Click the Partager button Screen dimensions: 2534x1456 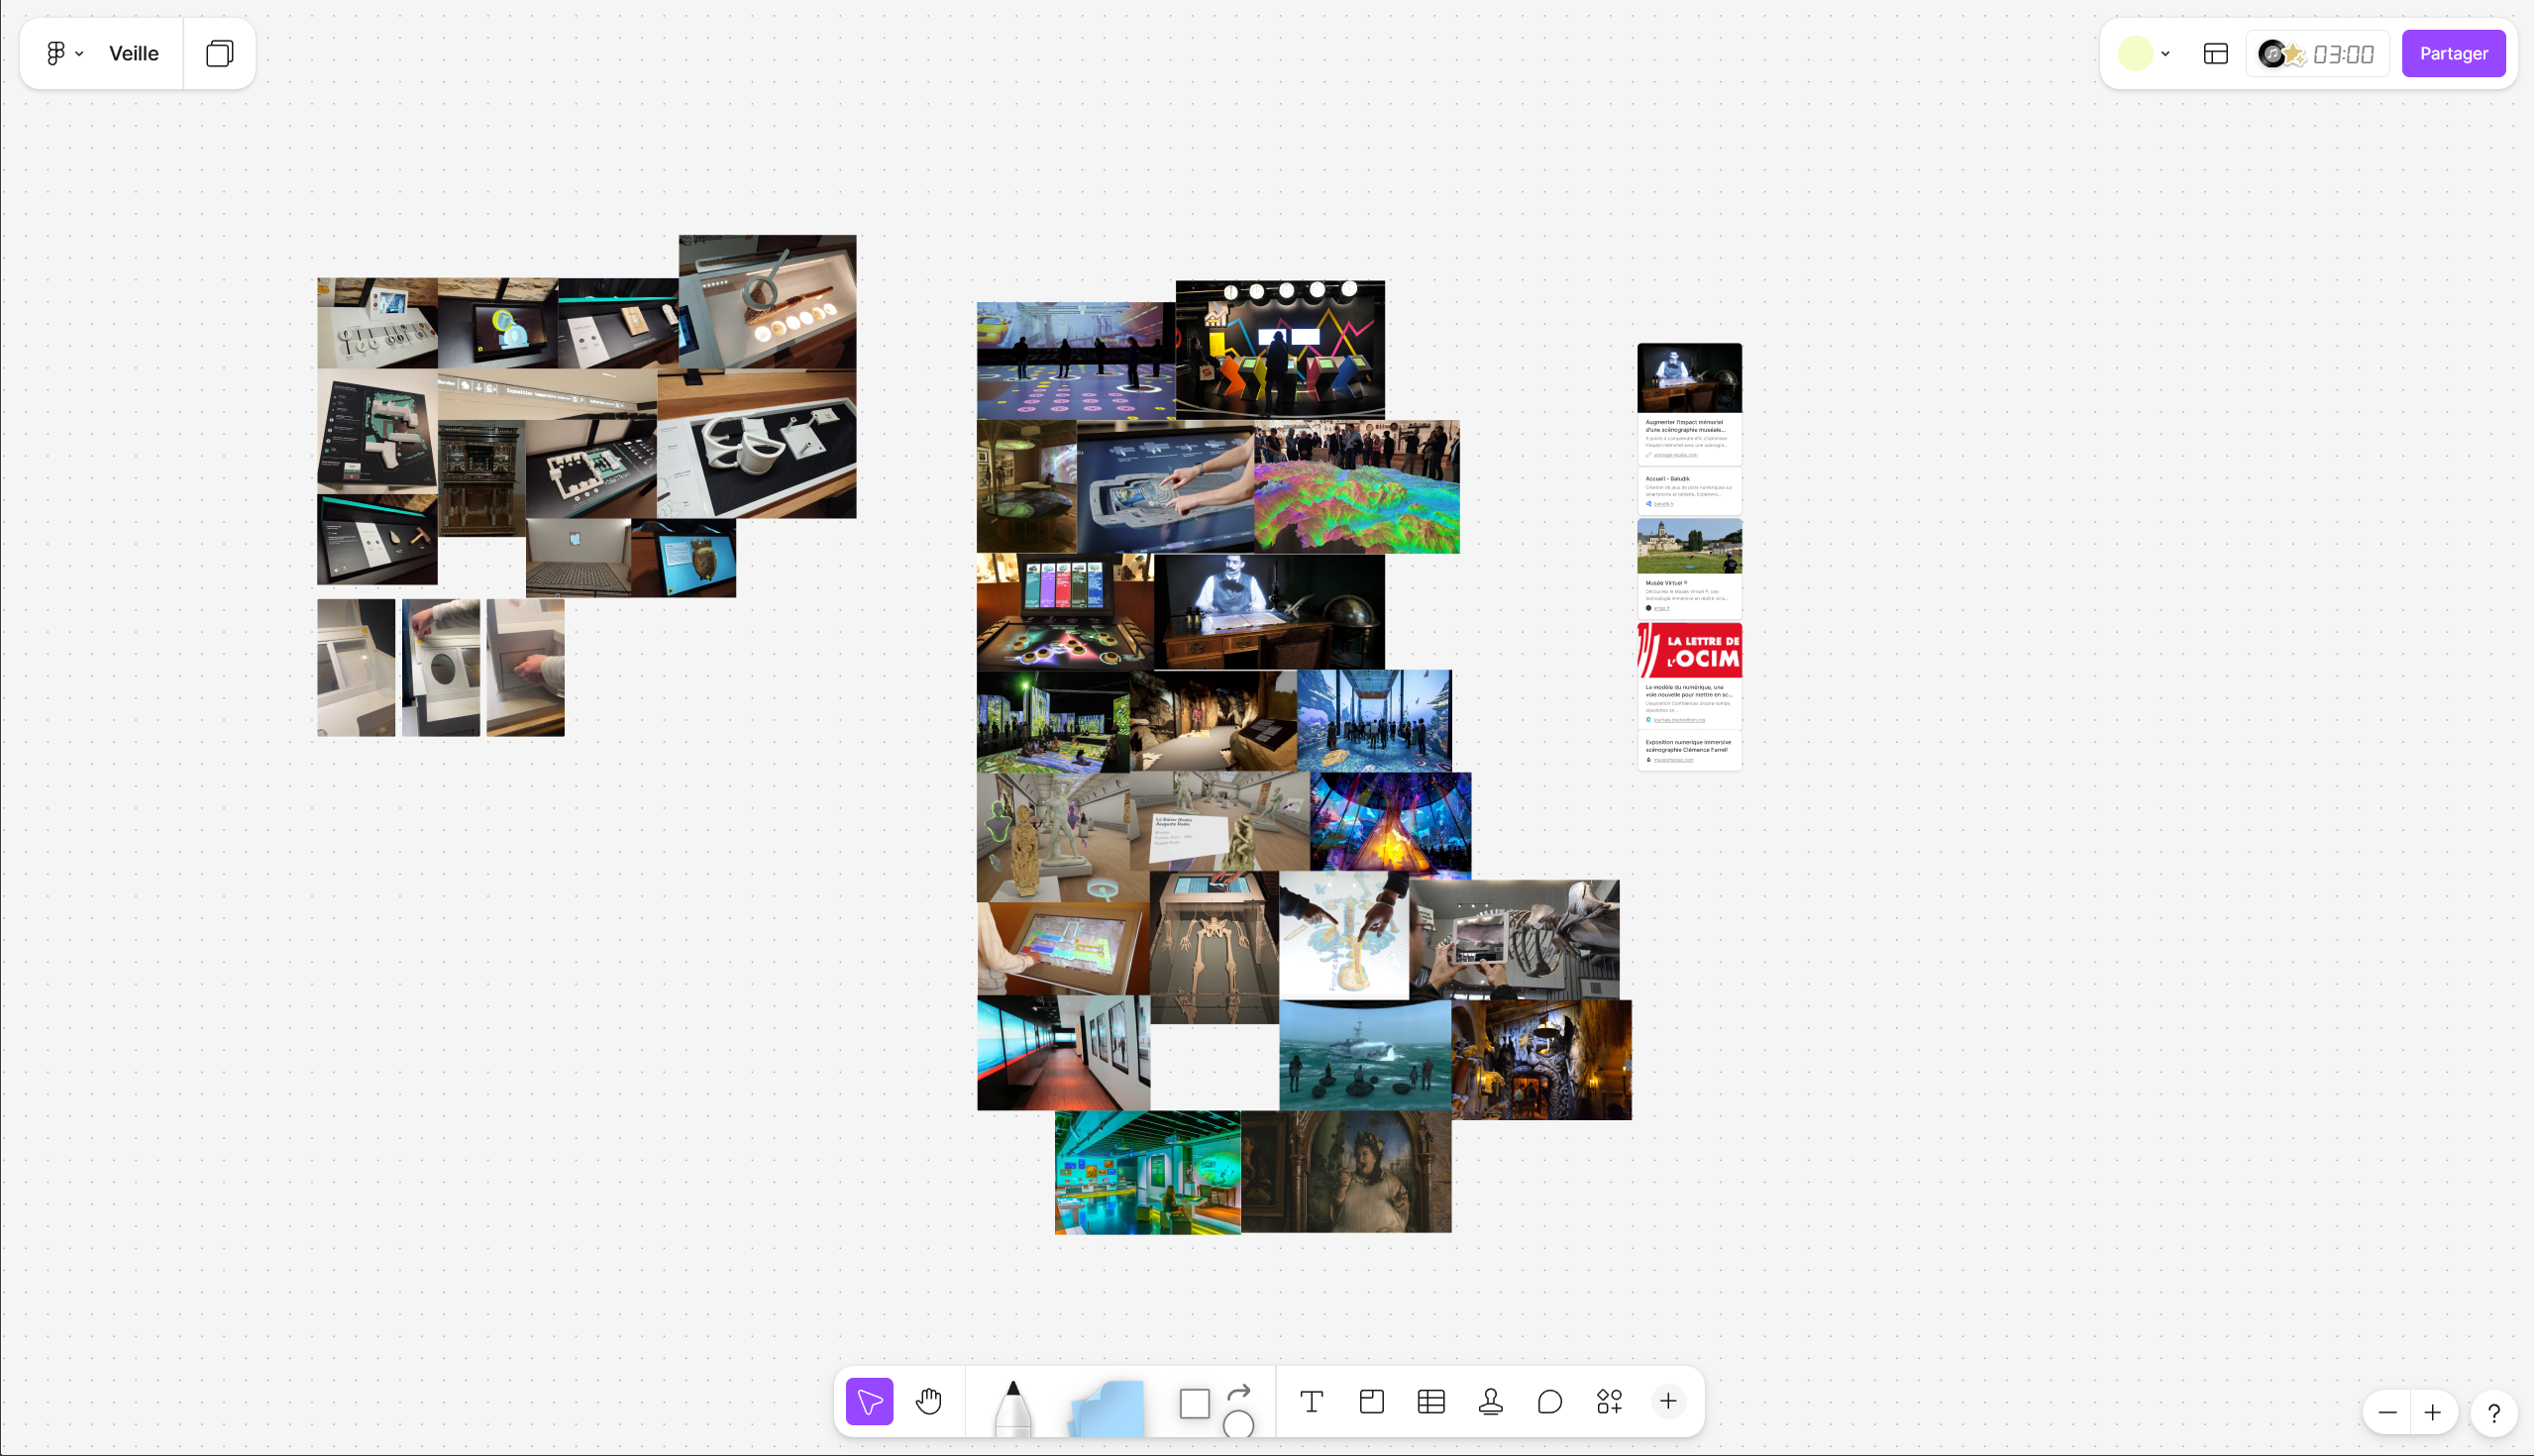click(x=2453, y=53)
